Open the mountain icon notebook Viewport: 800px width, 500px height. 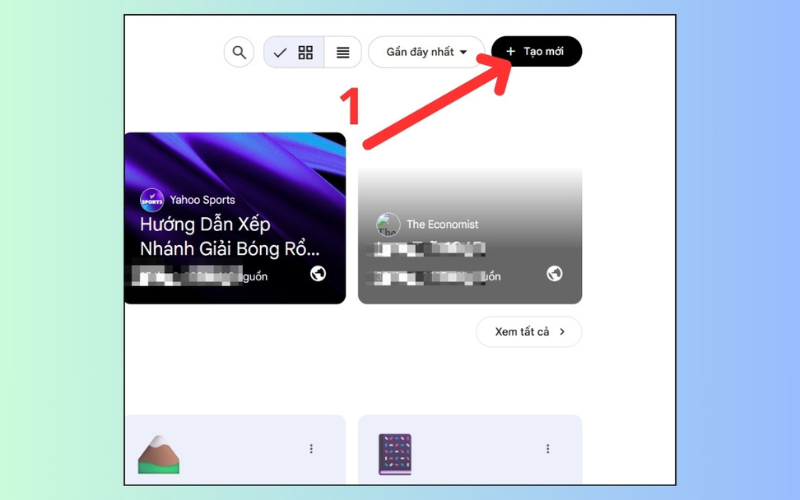[x=235, y=449]
